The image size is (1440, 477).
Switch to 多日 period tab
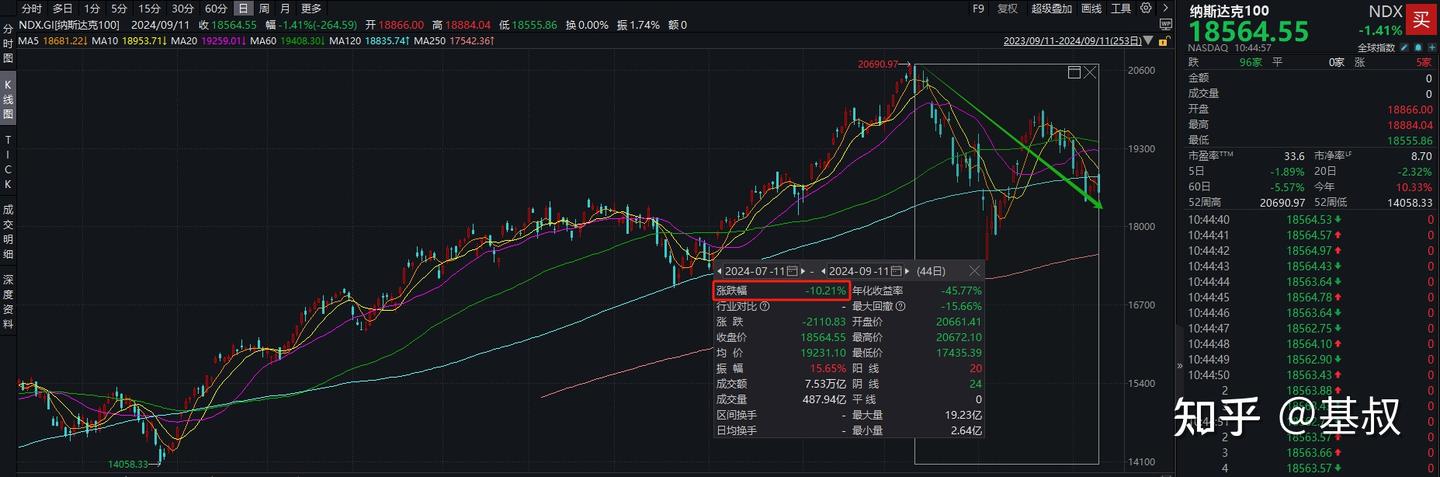(63, 8)
